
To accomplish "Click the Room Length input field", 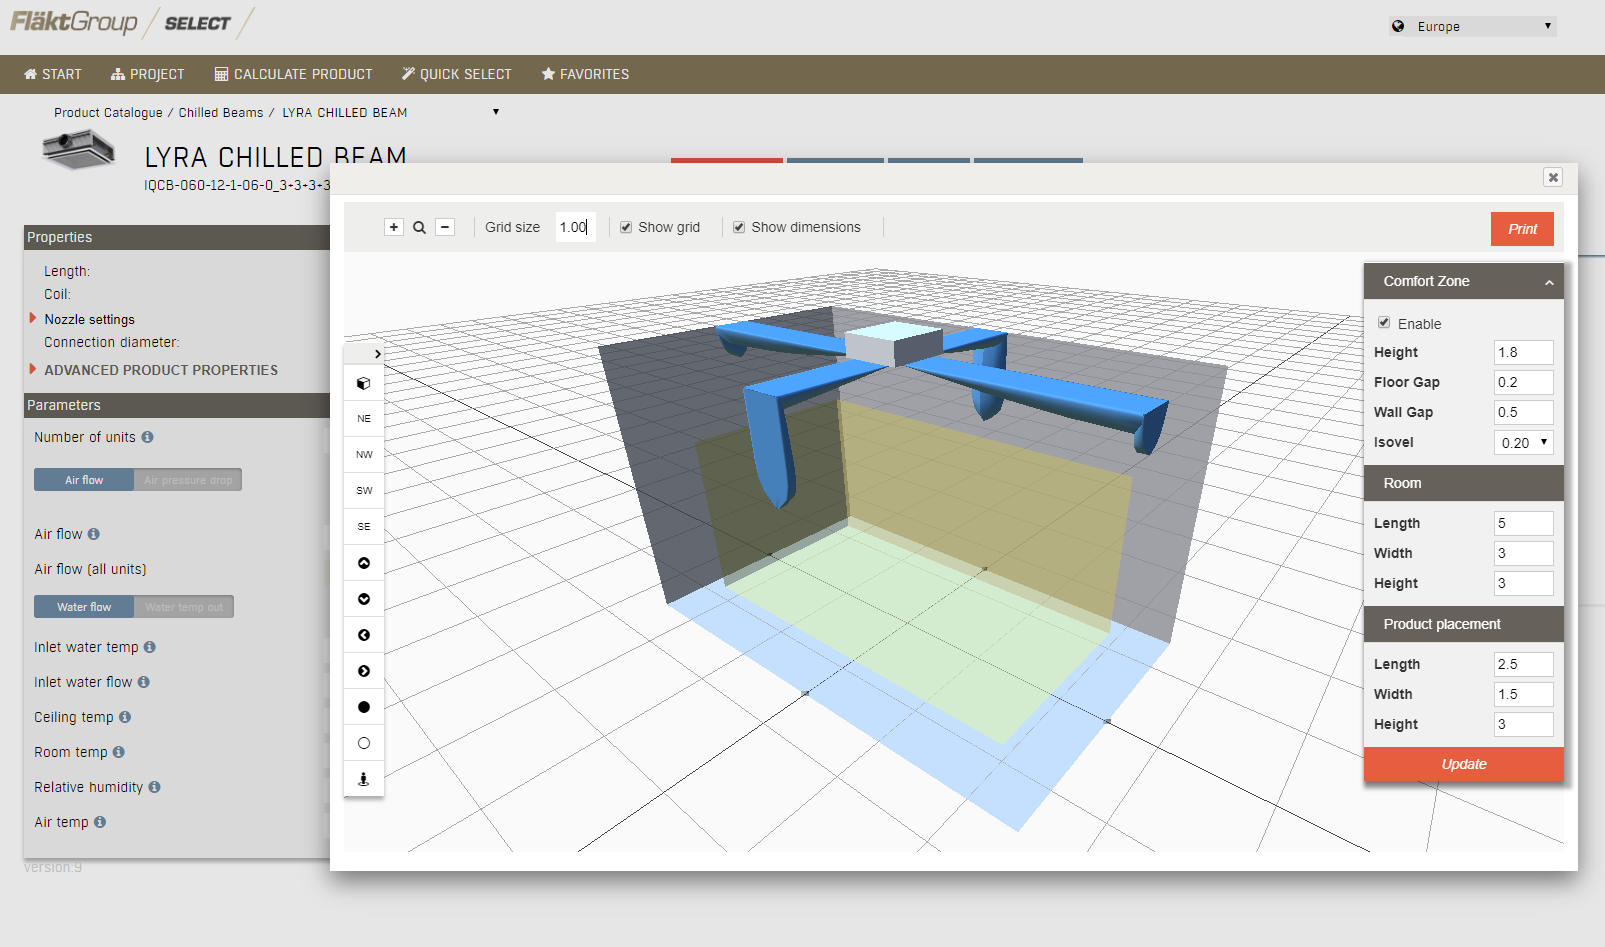I will click(1524, 523).
